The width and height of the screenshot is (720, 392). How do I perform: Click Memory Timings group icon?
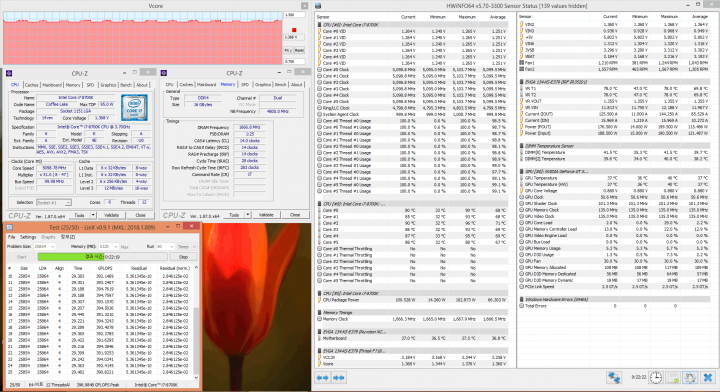click(320, 312)
